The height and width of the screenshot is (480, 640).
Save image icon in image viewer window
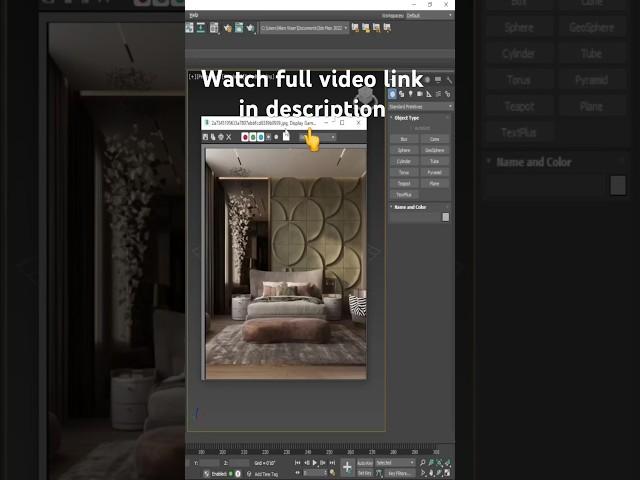click(205, 137)
